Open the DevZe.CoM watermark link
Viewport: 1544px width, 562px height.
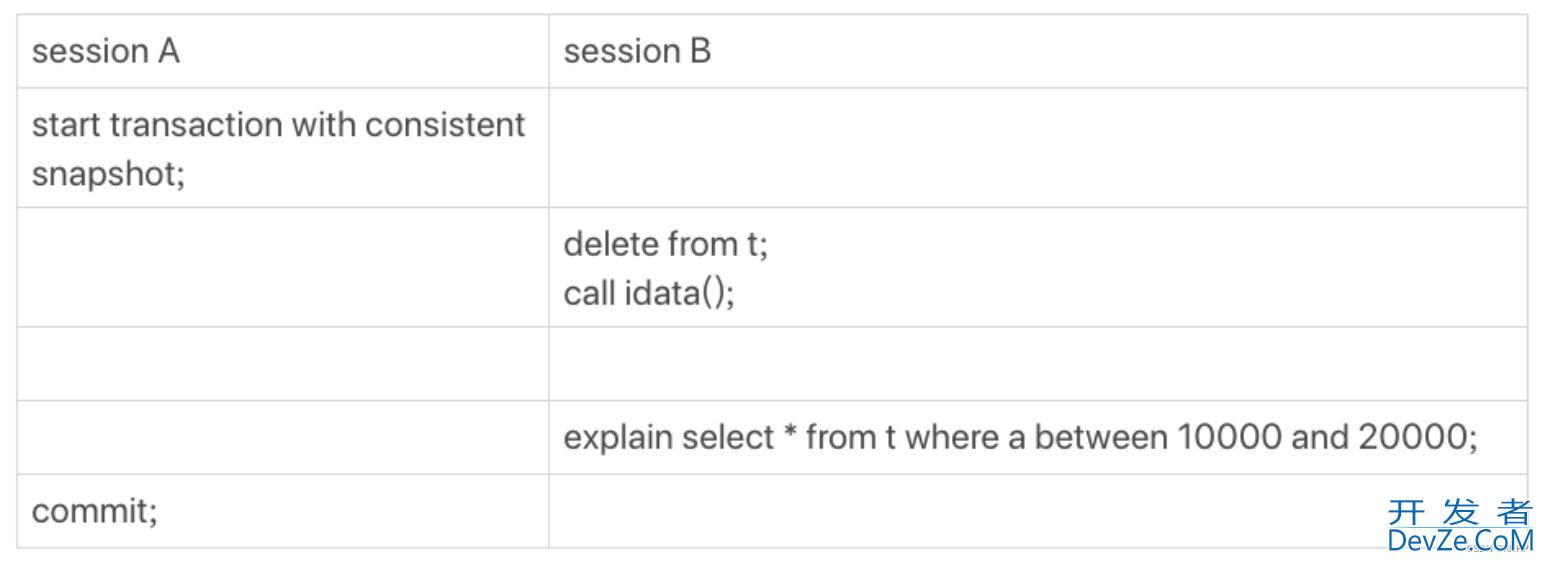point(1460,541)
